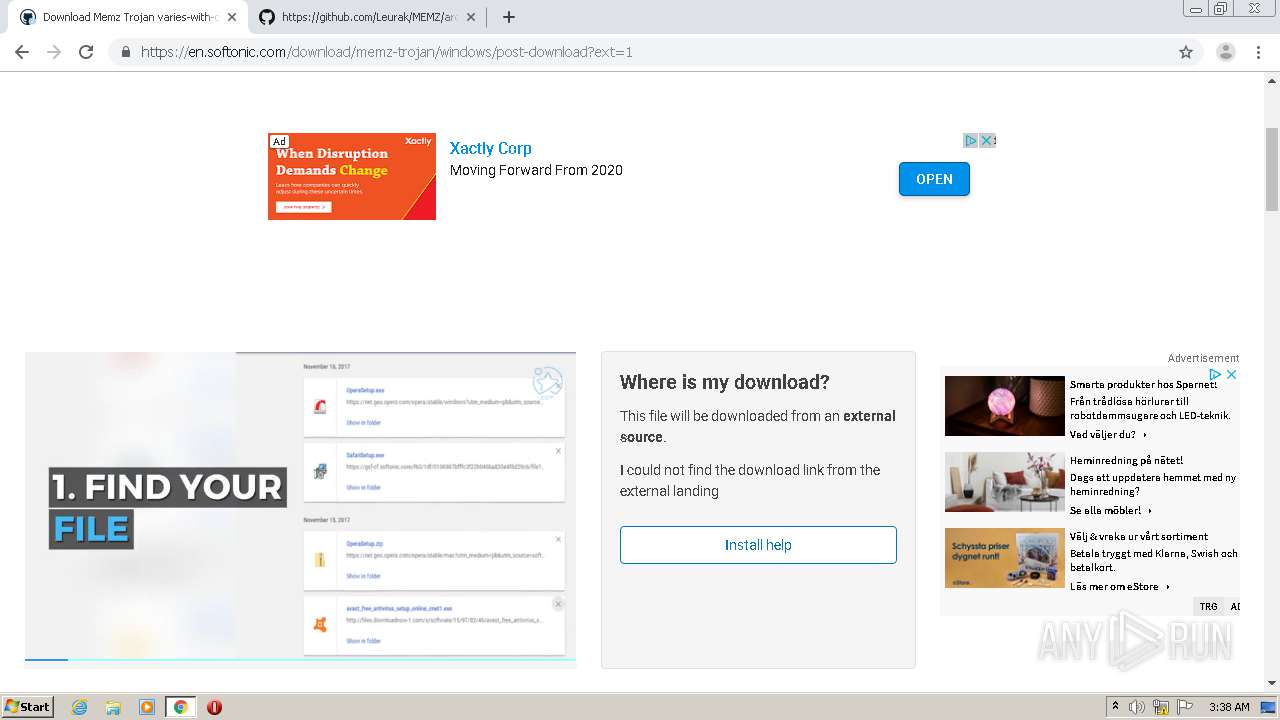The image size is (1280, 720).
Task: Open Action Center flag icon
Action: pos(1185,707)
